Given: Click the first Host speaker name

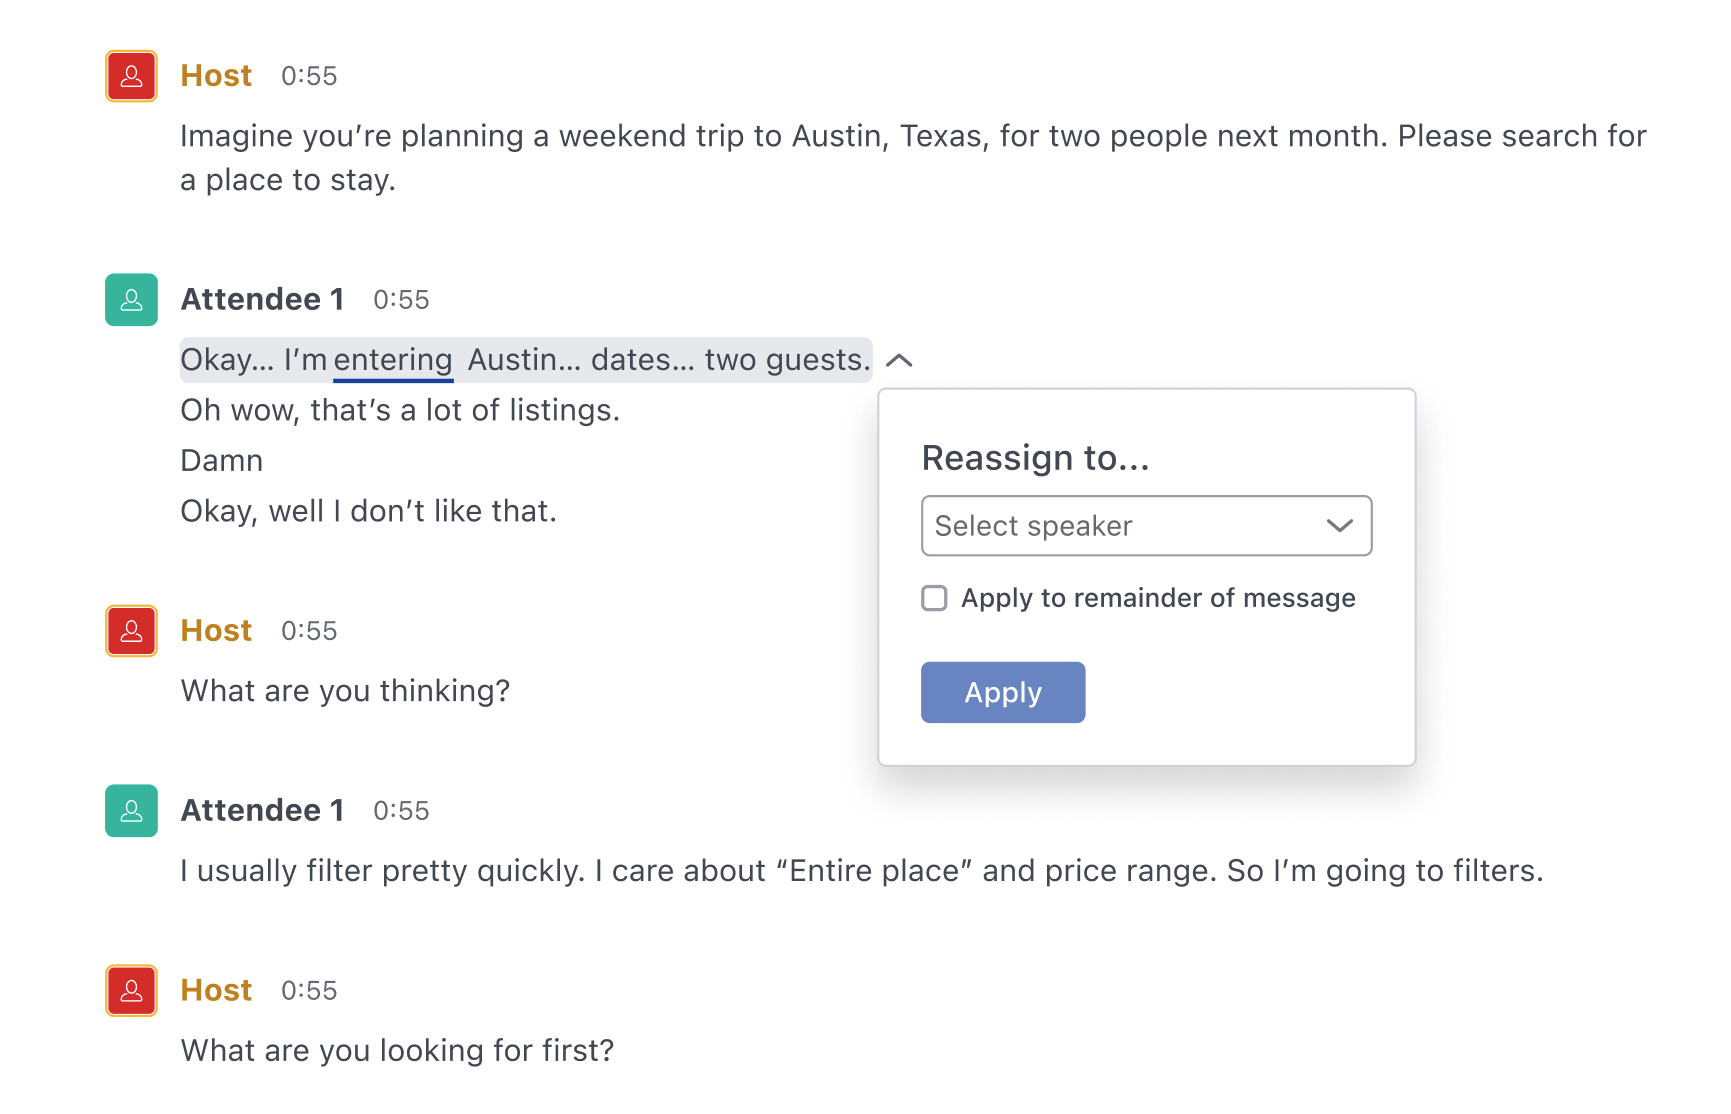Looking at the screenshot, I should click(216, 76).
